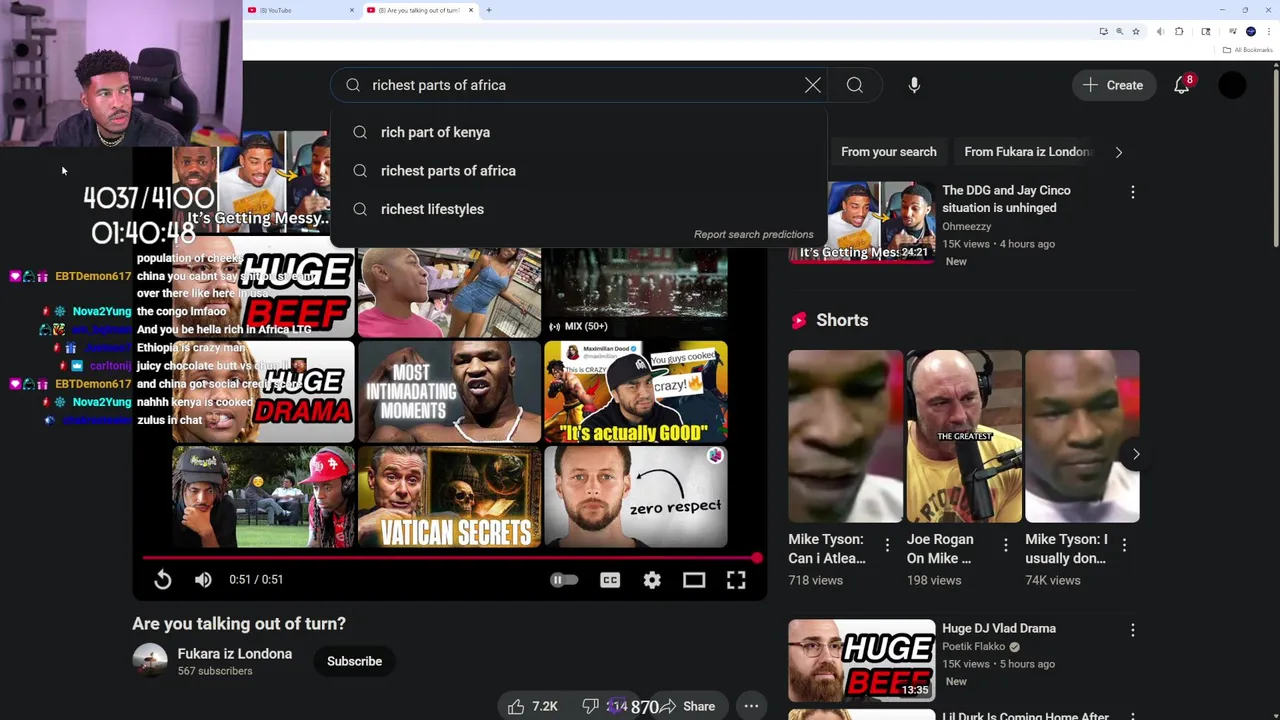The image size is (1280, 720).
Task: Open the 'MOST INTIMIDATING MOMENTS' endscreen thumbnail
Action: pyautogui.click(x=449, y=391)
